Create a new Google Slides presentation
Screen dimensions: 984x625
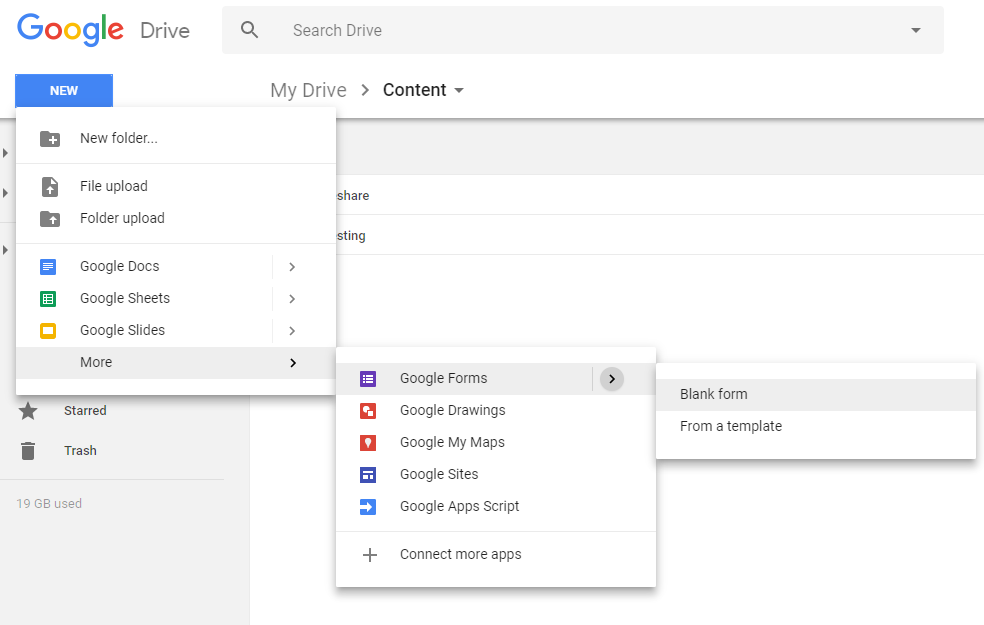(x=144, y=331)
